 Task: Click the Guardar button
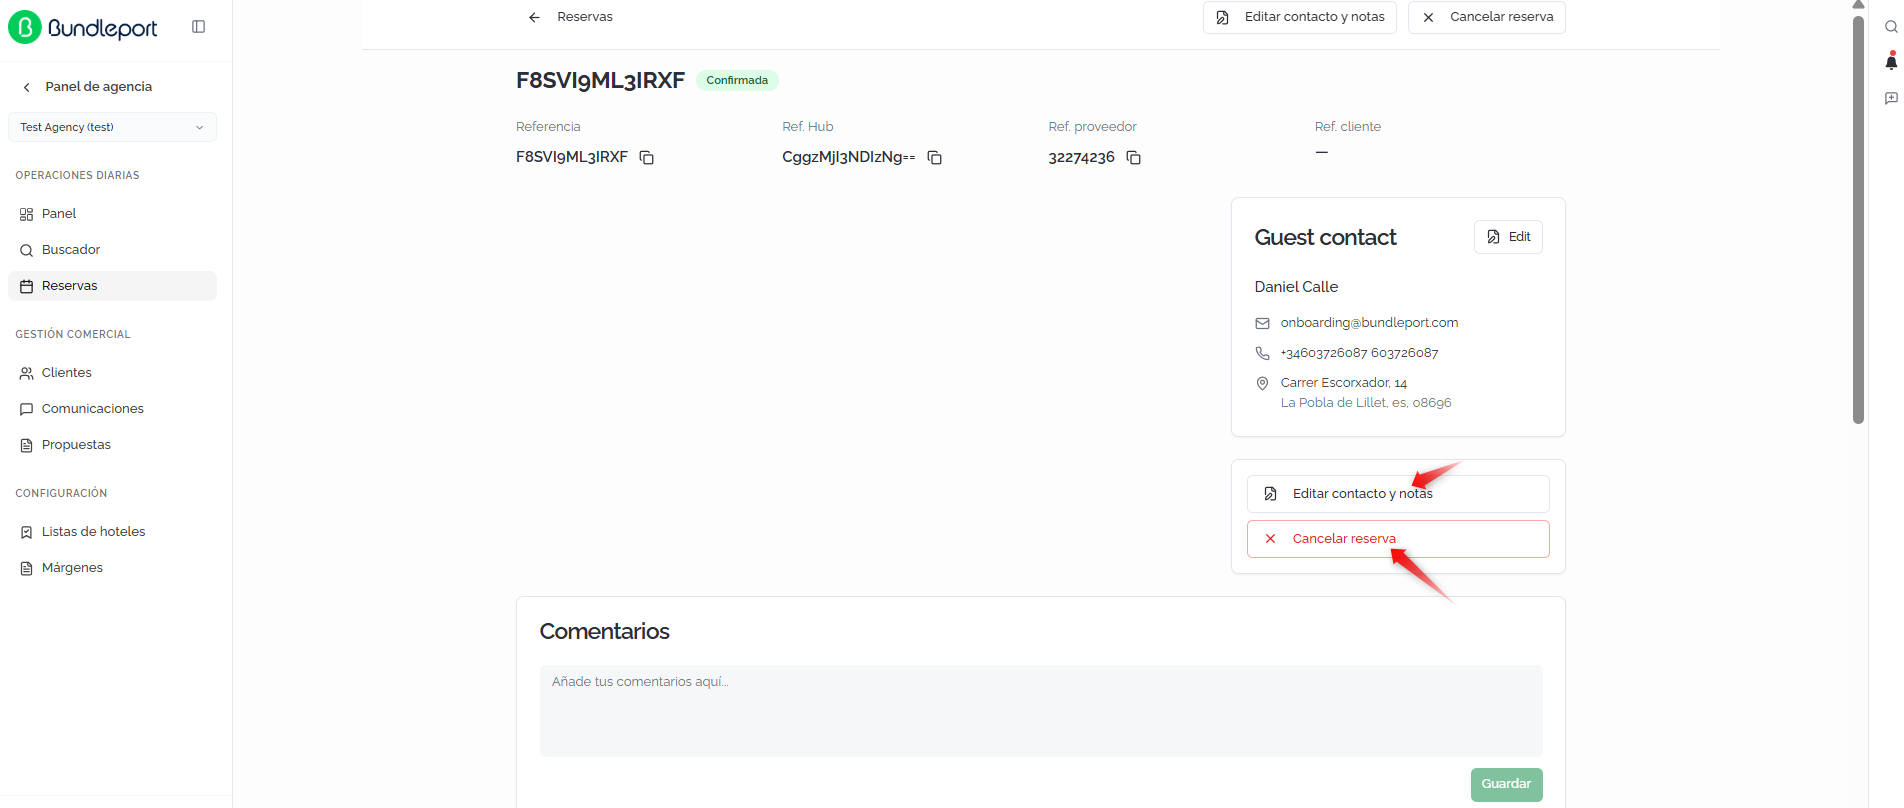[1506, 785]
